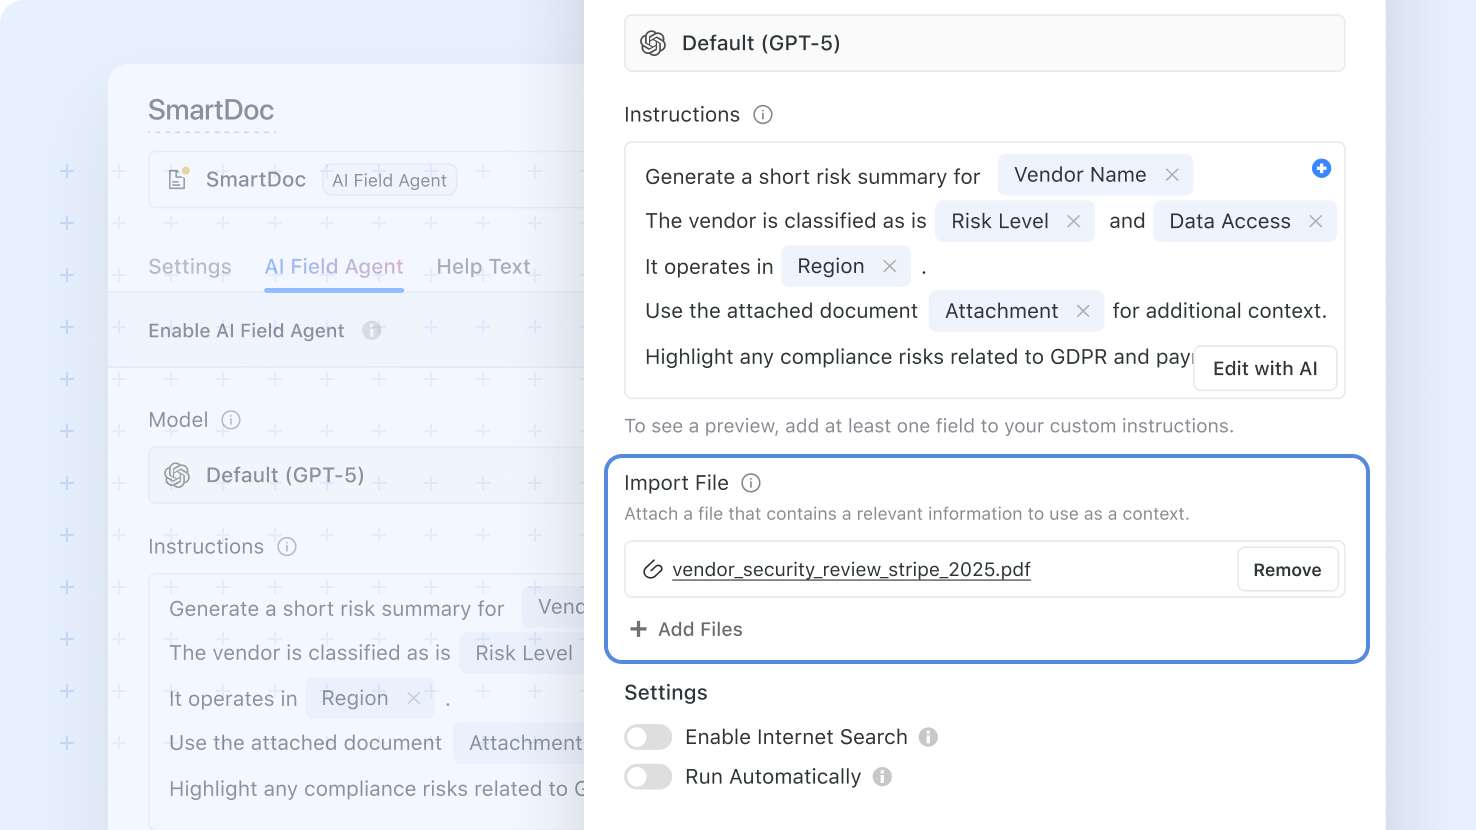Click the info icon beside Instructions
This screenshot has height=830, width=1476.
coord(762,115)
